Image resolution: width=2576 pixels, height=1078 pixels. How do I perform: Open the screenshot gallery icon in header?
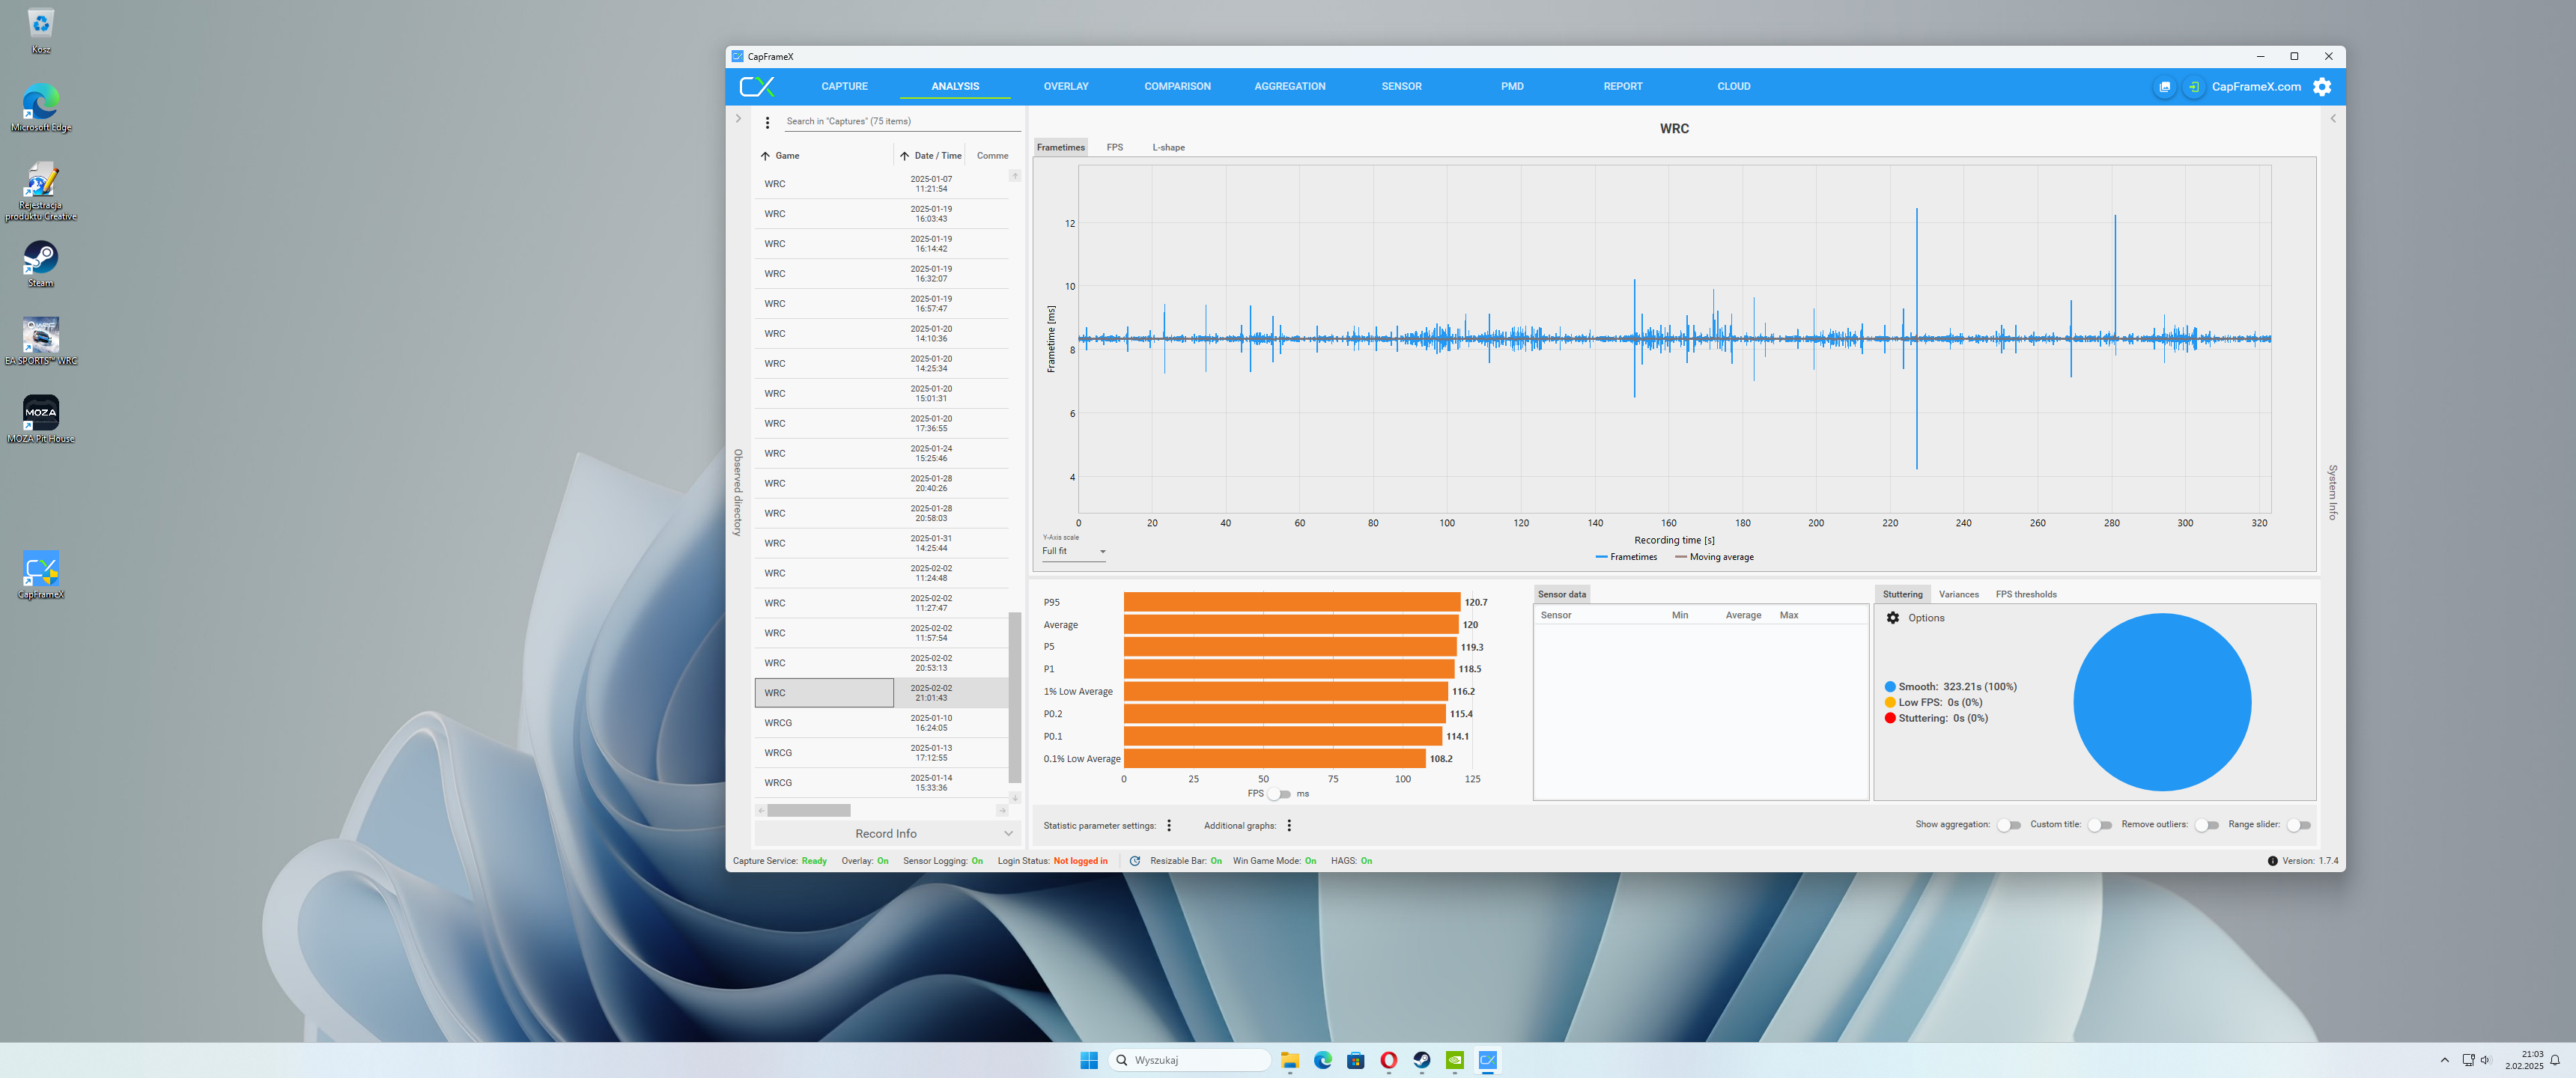2164,87
